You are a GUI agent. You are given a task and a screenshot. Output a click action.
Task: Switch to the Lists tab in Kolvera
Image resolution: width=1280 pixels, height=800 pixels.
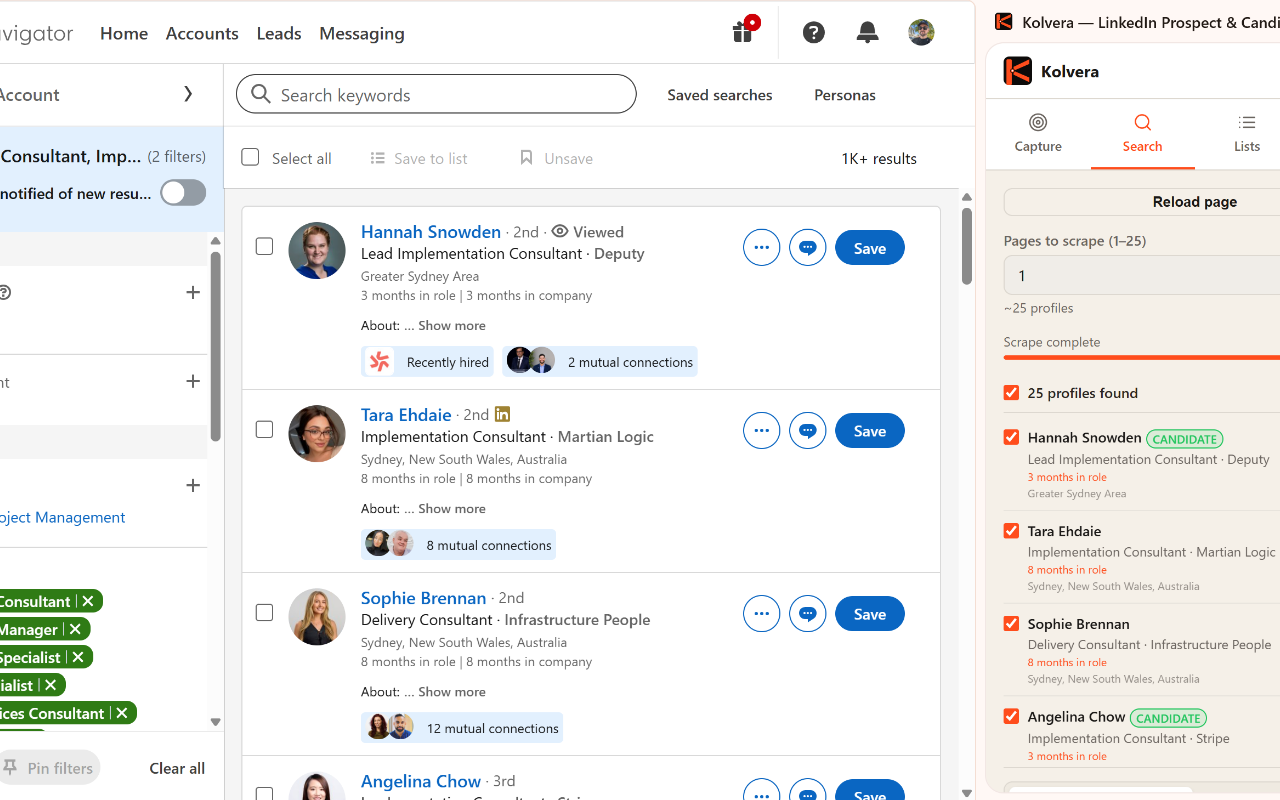click(1247, 133)
